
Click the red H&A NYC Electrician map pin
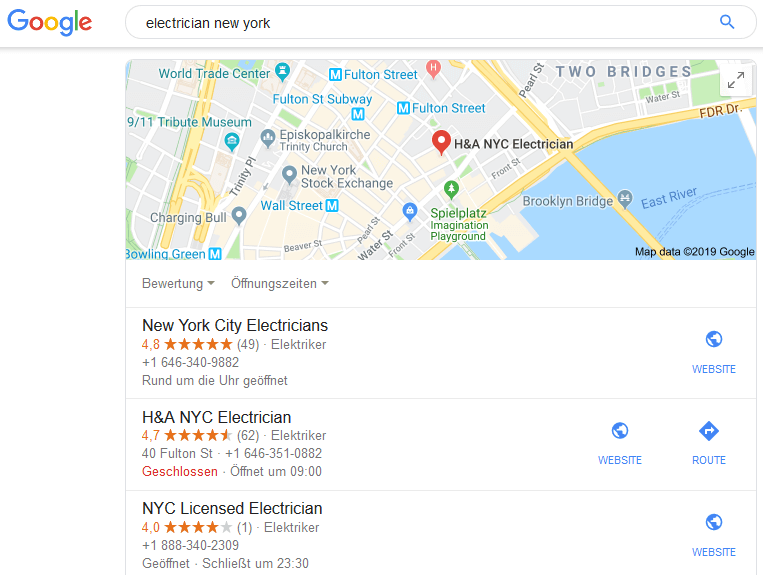coord(441,143)
